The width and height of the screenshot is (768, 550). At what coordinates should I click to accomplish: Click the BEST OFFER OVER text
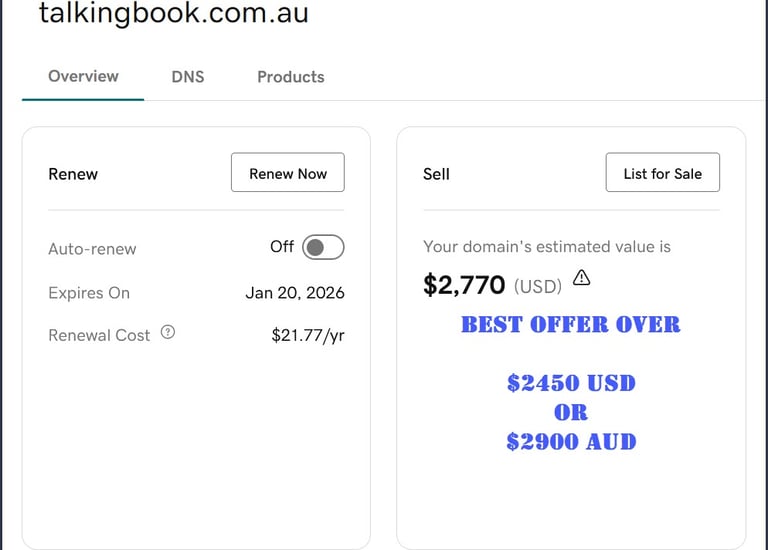(x=570, y=325)
